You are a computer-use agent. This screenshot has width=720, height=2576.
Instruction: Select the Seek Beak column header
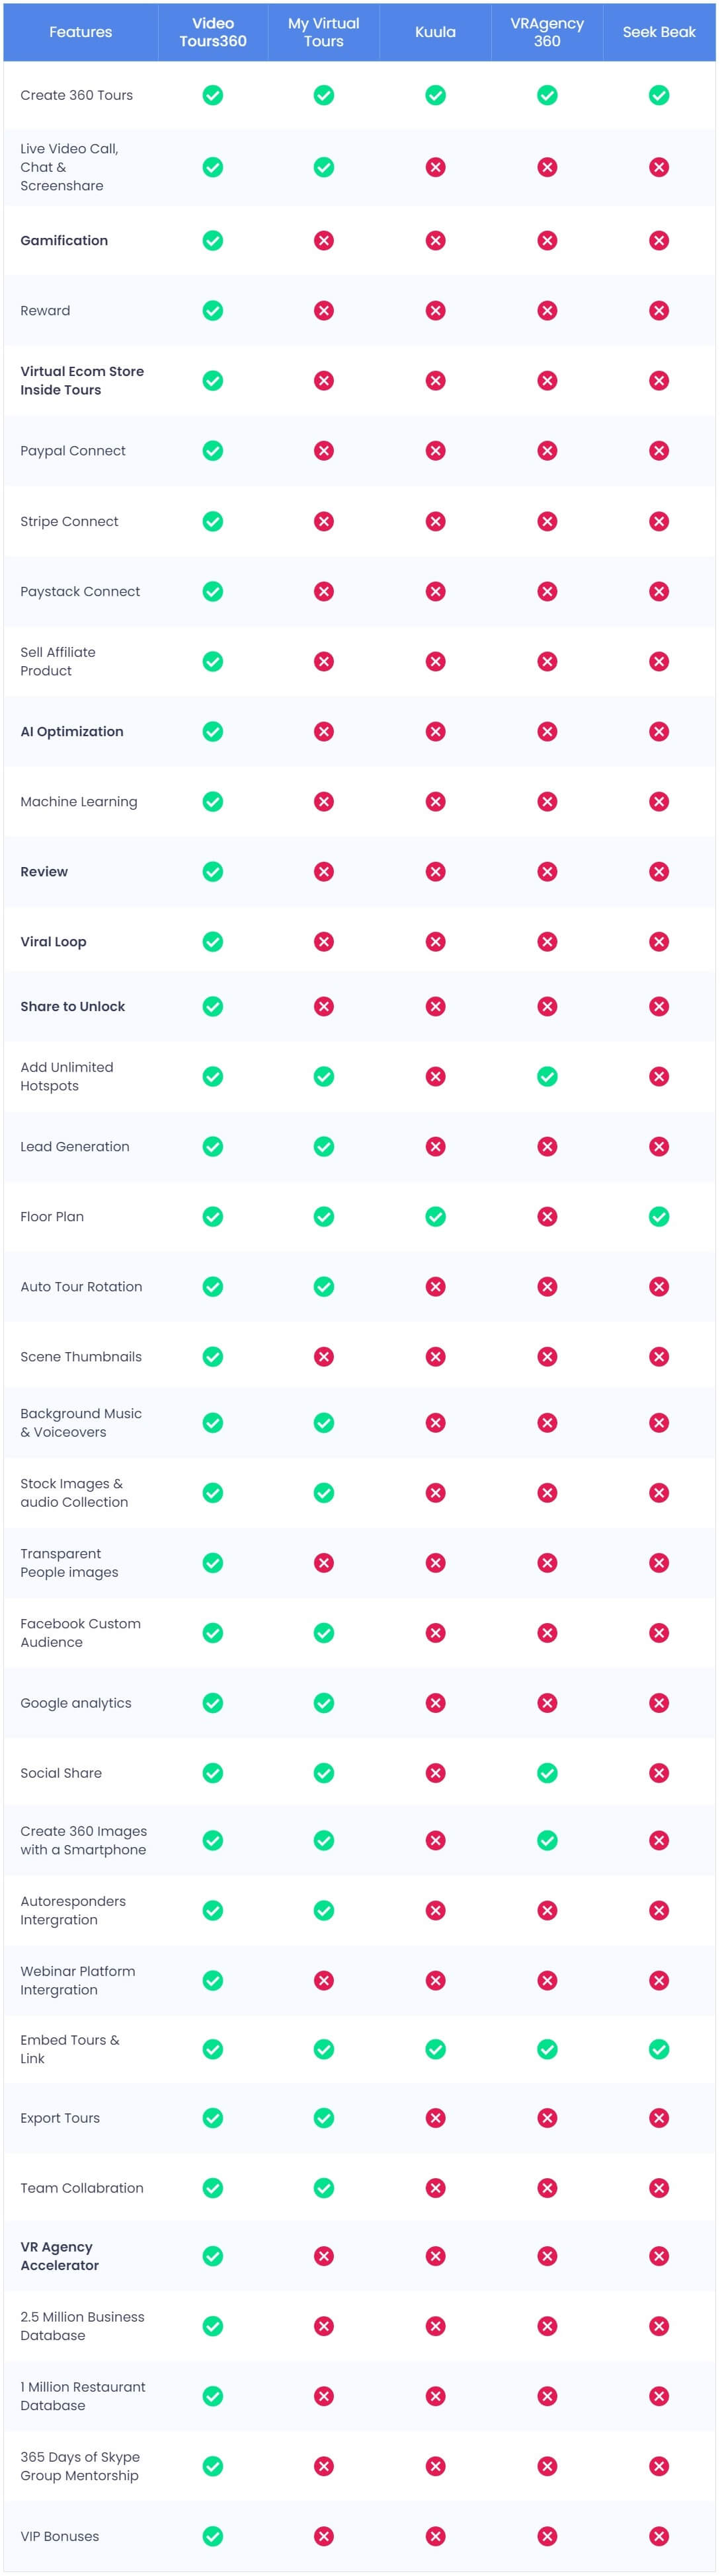(x=659, y=32)
